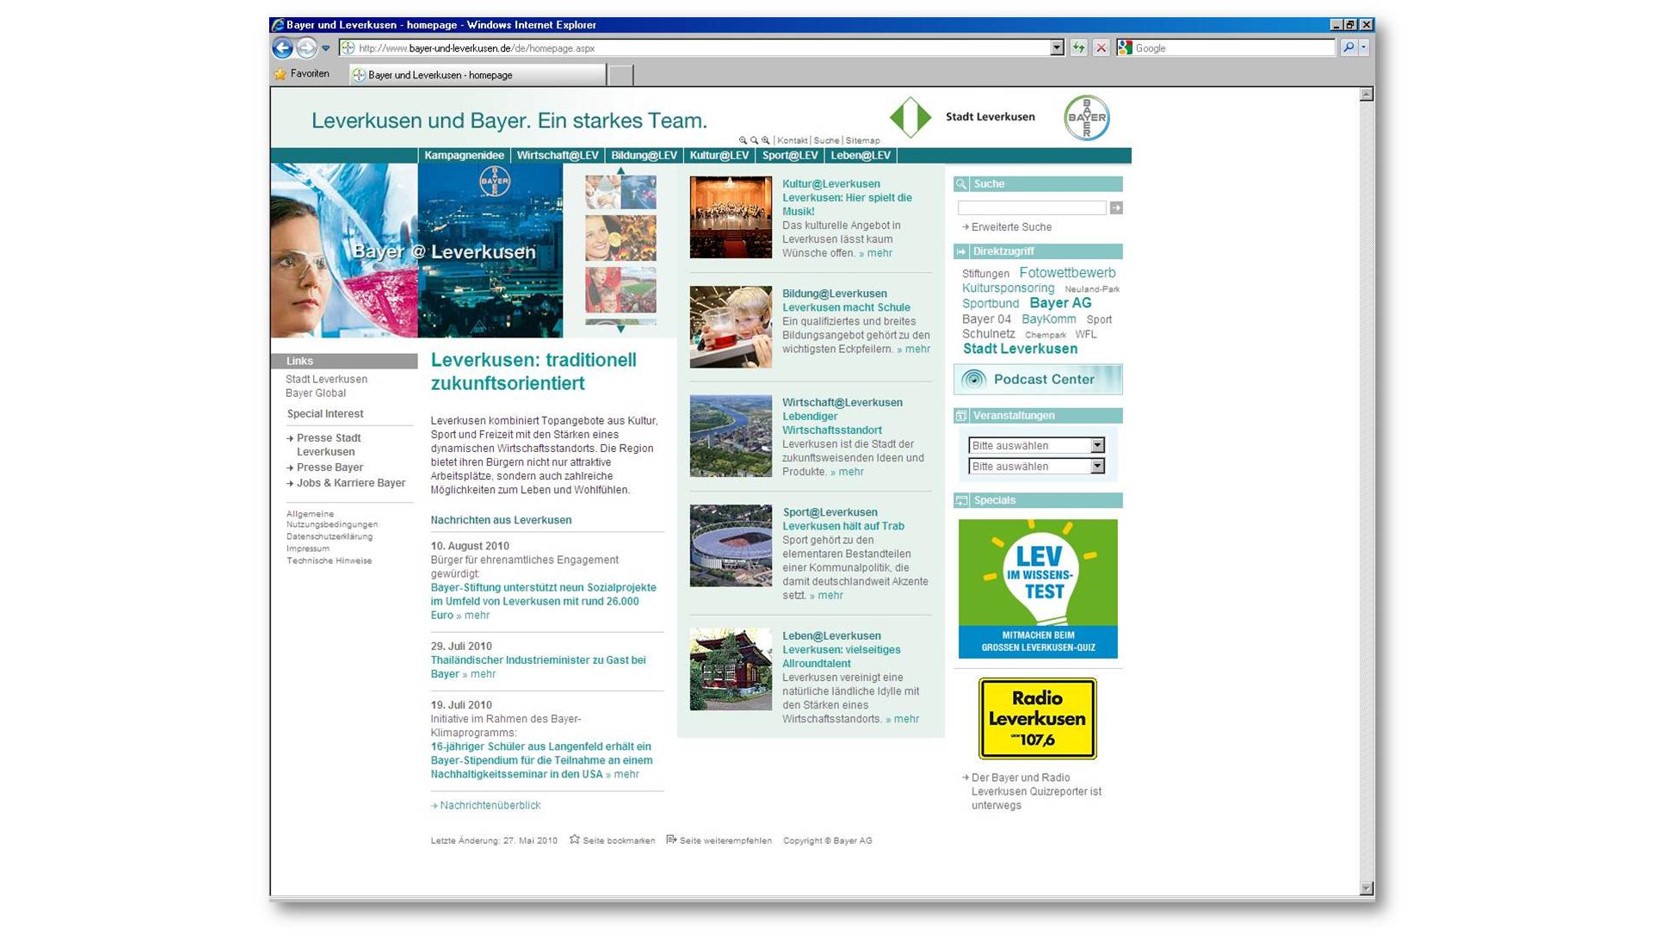Screen dimensions: 1660x935
Task: Open the Kampagnenidee menu item
Action: (x=464, y=155)
